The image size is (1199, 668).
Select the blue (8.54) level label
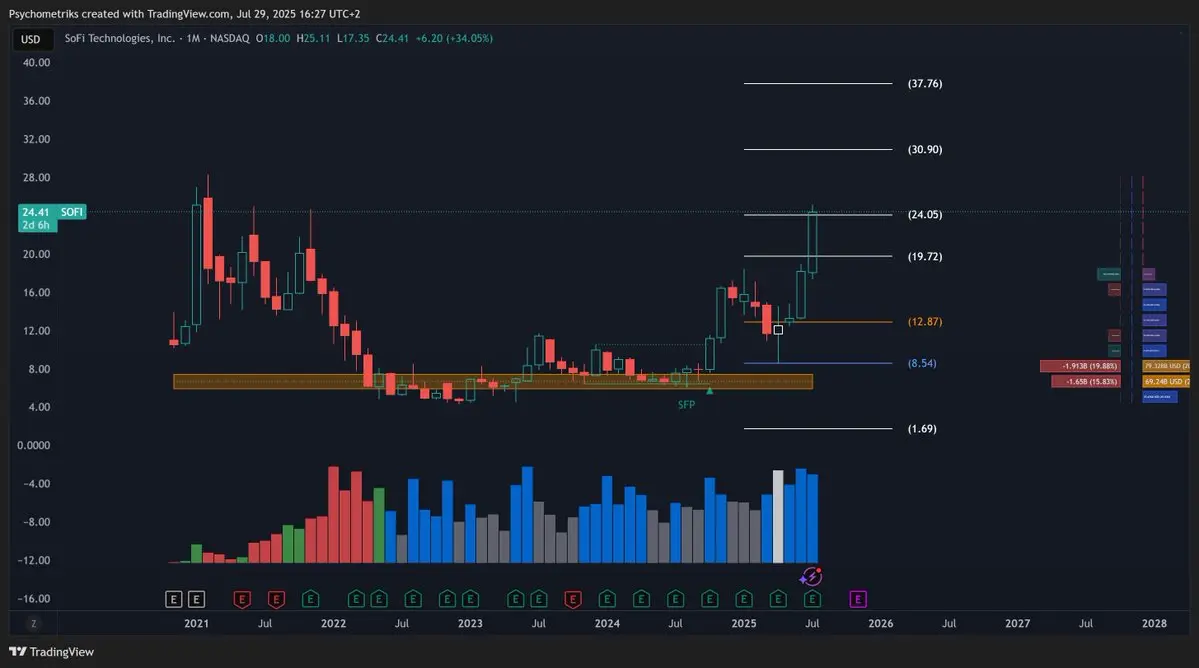pyautogui.click(x=921, y=363)
